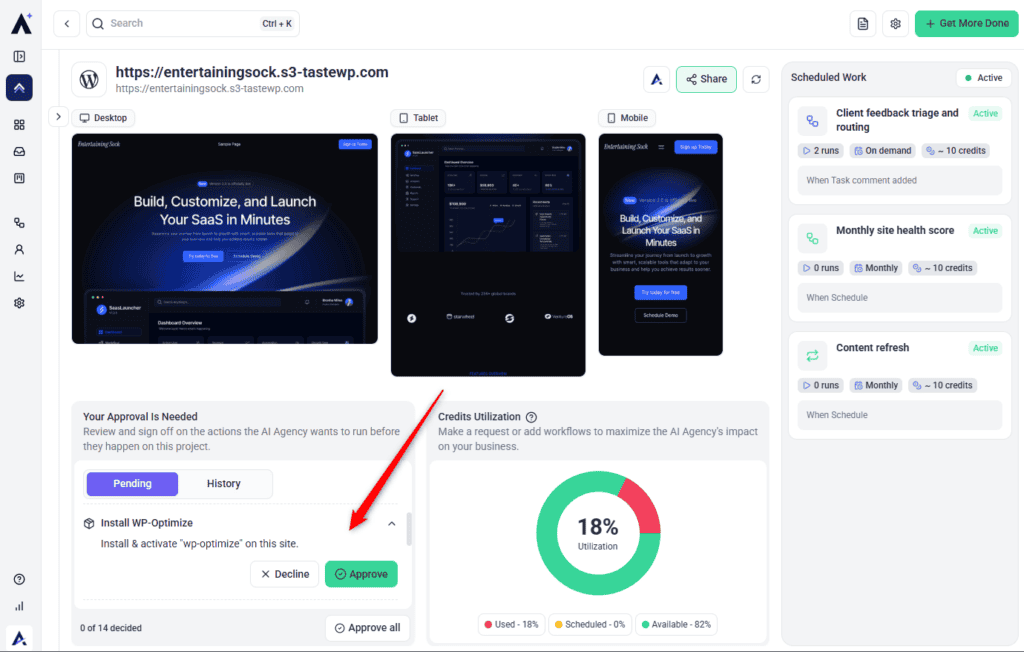Open the Monthly site health score title
The height and width of the screenshot is (652, 1024).
click(895, 231)
